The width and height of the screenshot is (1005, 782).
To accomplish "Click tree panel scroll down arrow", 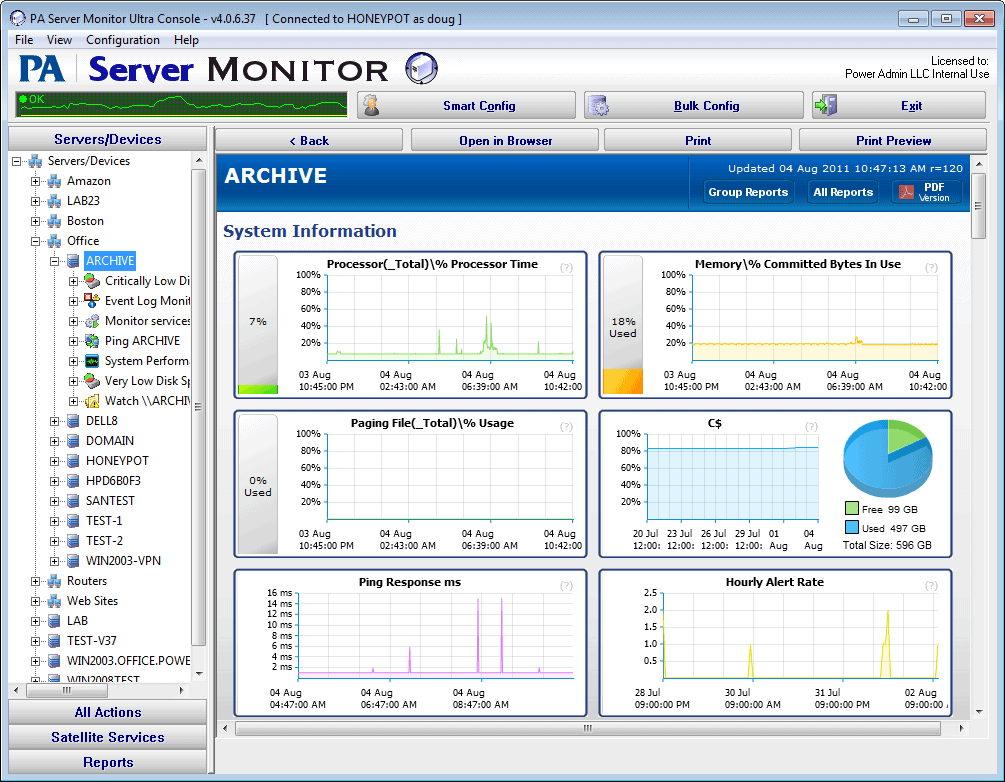I will pos(199,674).
